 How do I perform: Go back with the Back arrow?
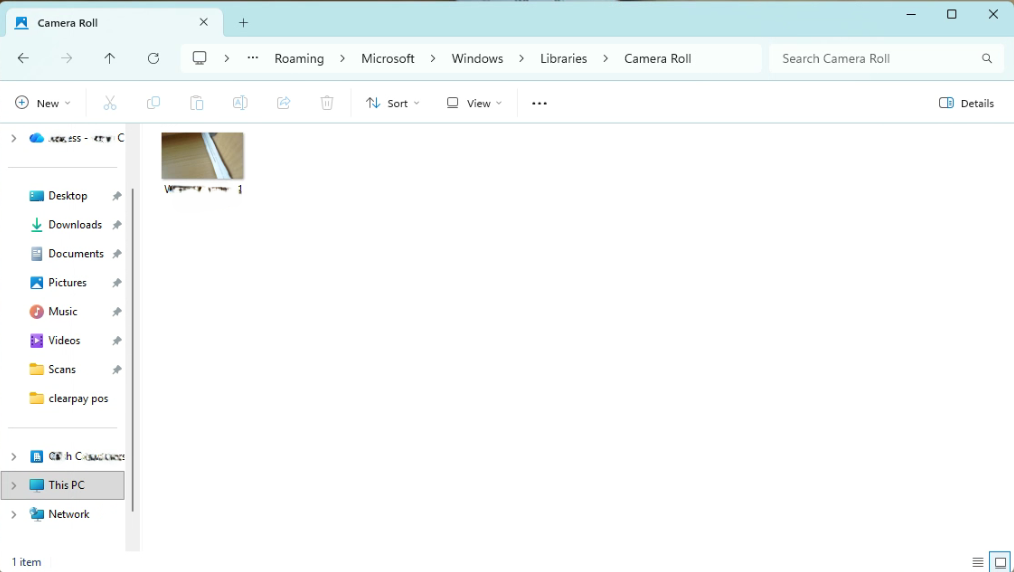pos(23,58)
